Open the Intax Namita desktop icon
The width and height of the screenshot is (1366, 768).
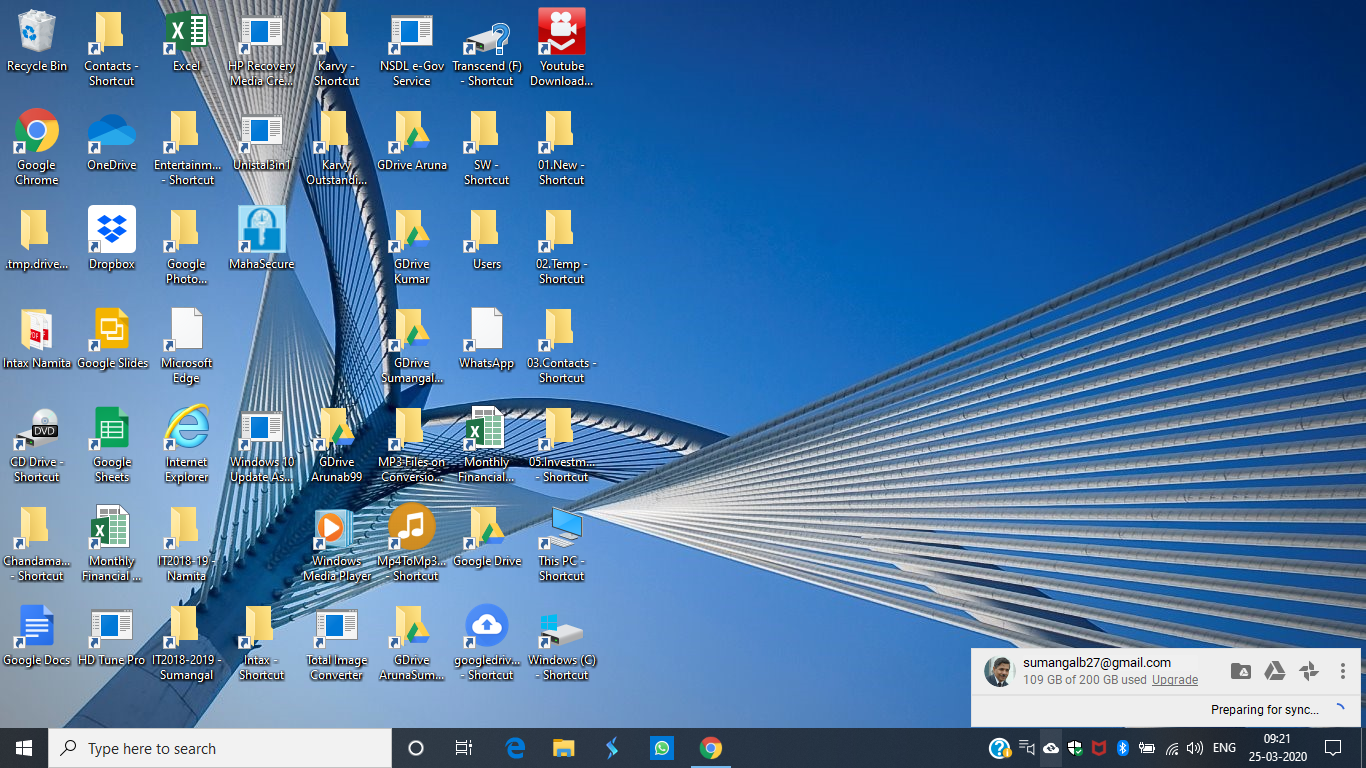tap(37, 338)
